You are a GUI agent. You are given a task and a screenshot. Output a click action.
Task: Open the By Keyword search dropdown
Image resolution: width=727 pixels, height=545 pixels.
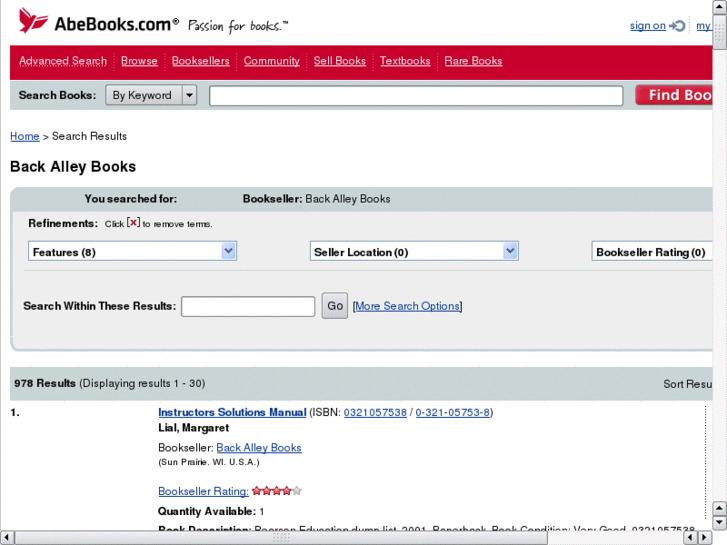tap(151, 95)
